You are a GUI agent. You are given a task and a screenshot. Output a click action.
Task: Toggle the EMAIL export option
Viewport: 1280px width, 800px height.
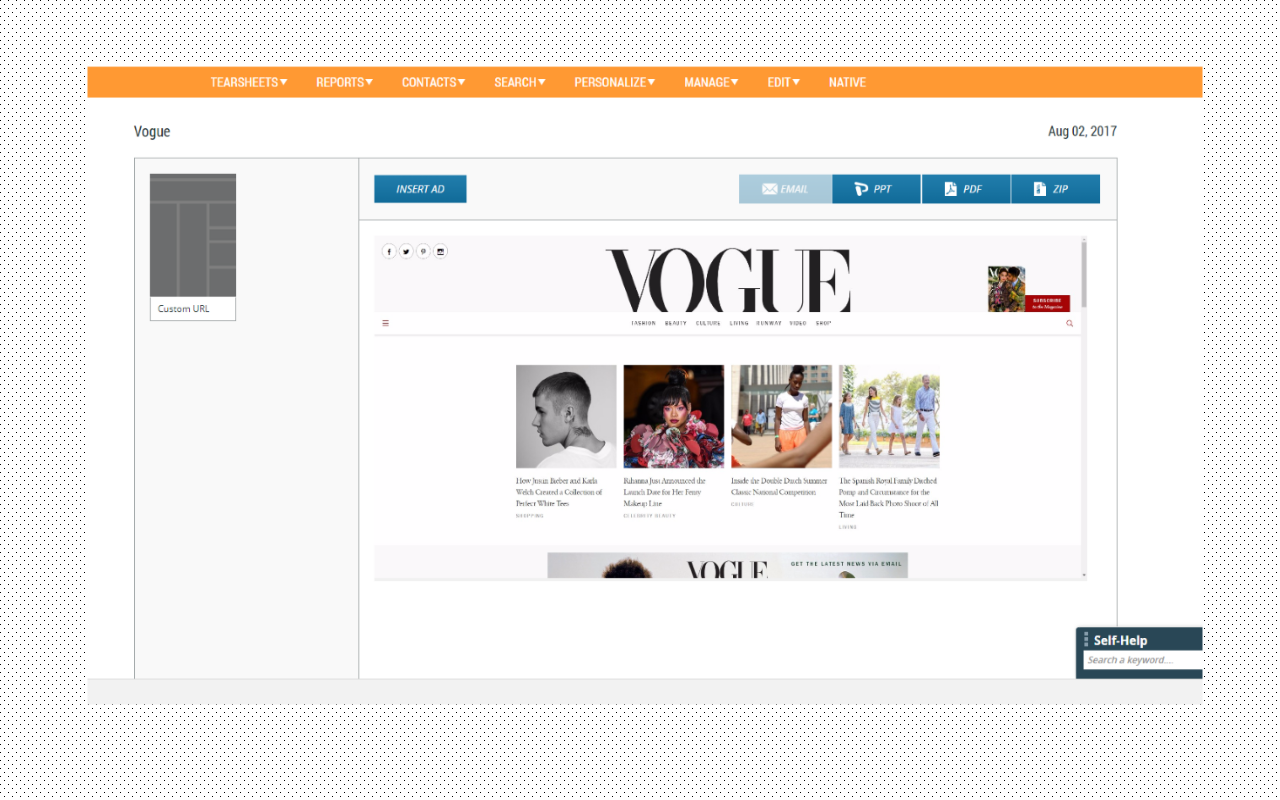[785, 188]
